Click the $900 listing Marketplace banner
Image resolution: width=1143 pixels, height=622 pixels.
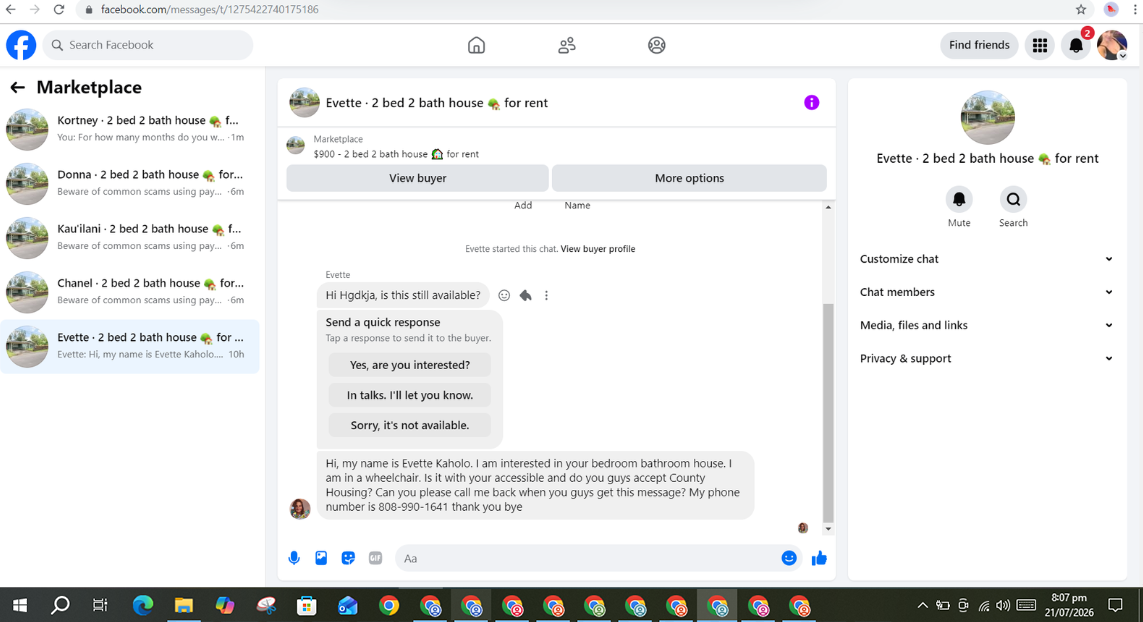coord(557,147)
